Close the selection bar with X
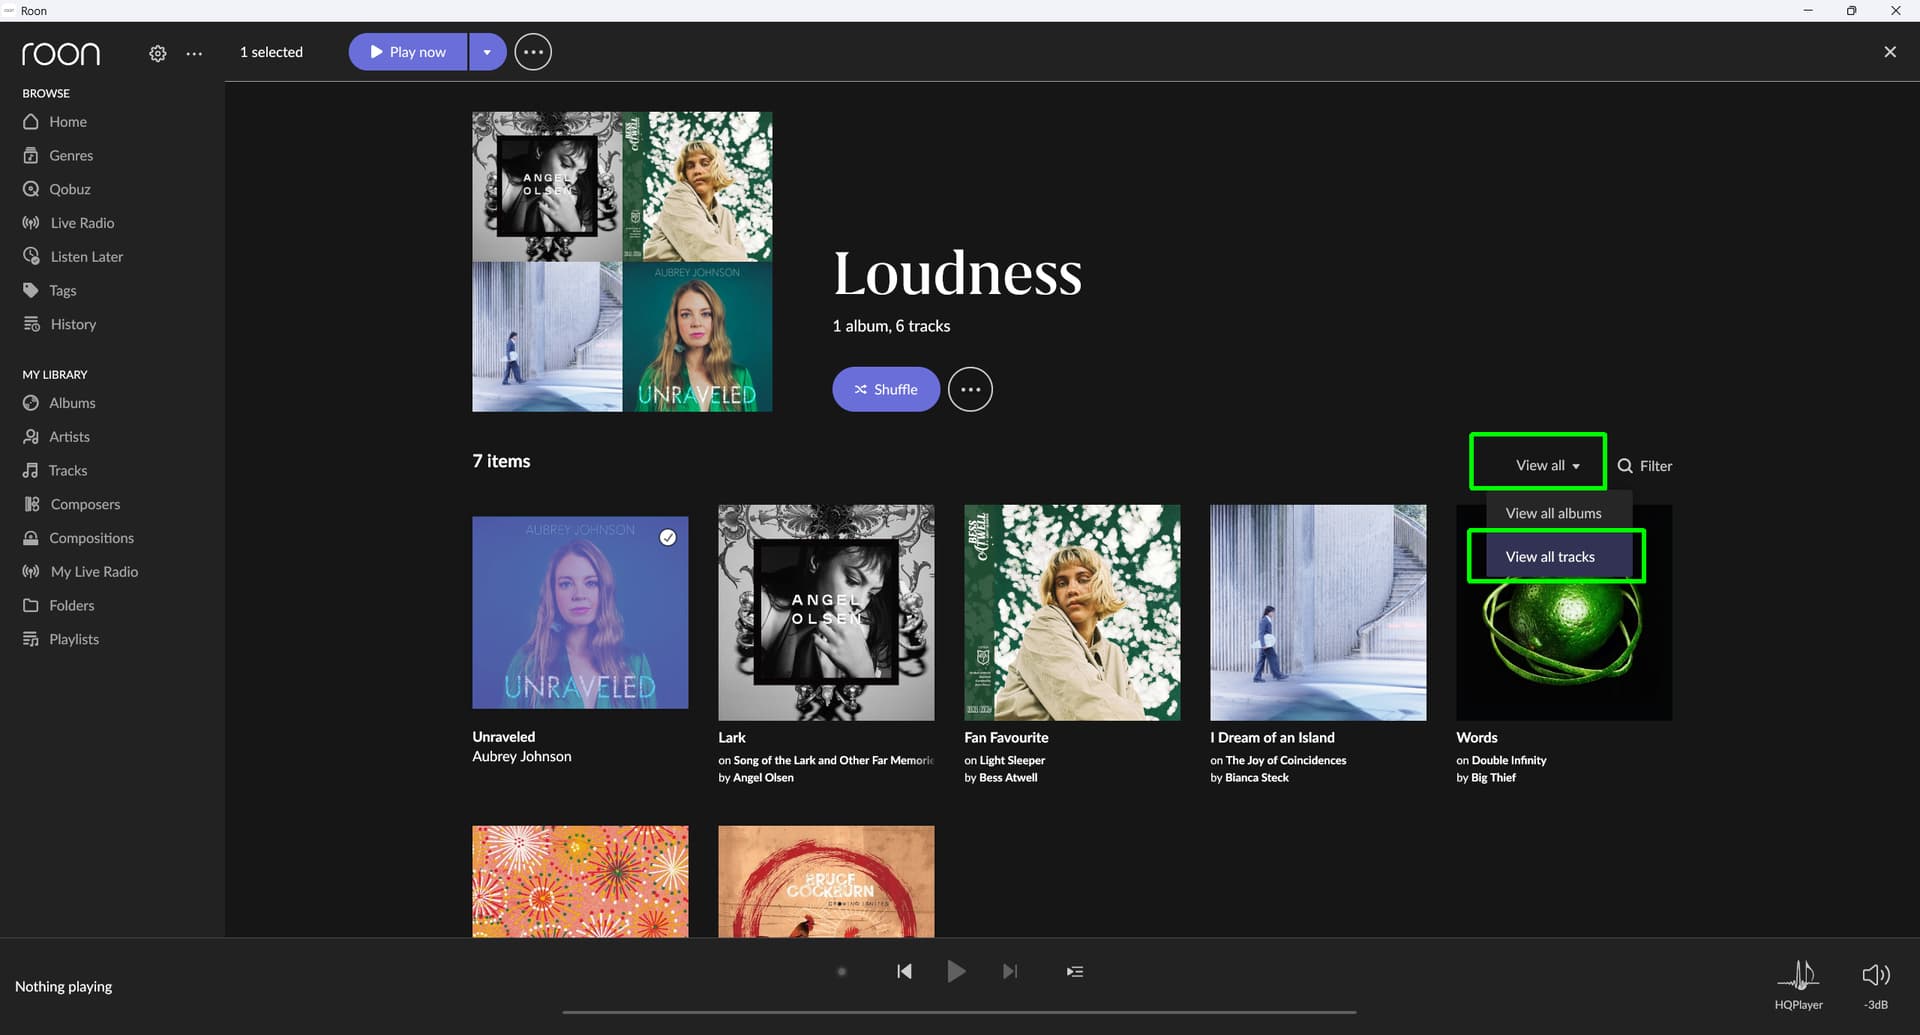This screenshot has height=1035, width=1920. pos(1889,52)
